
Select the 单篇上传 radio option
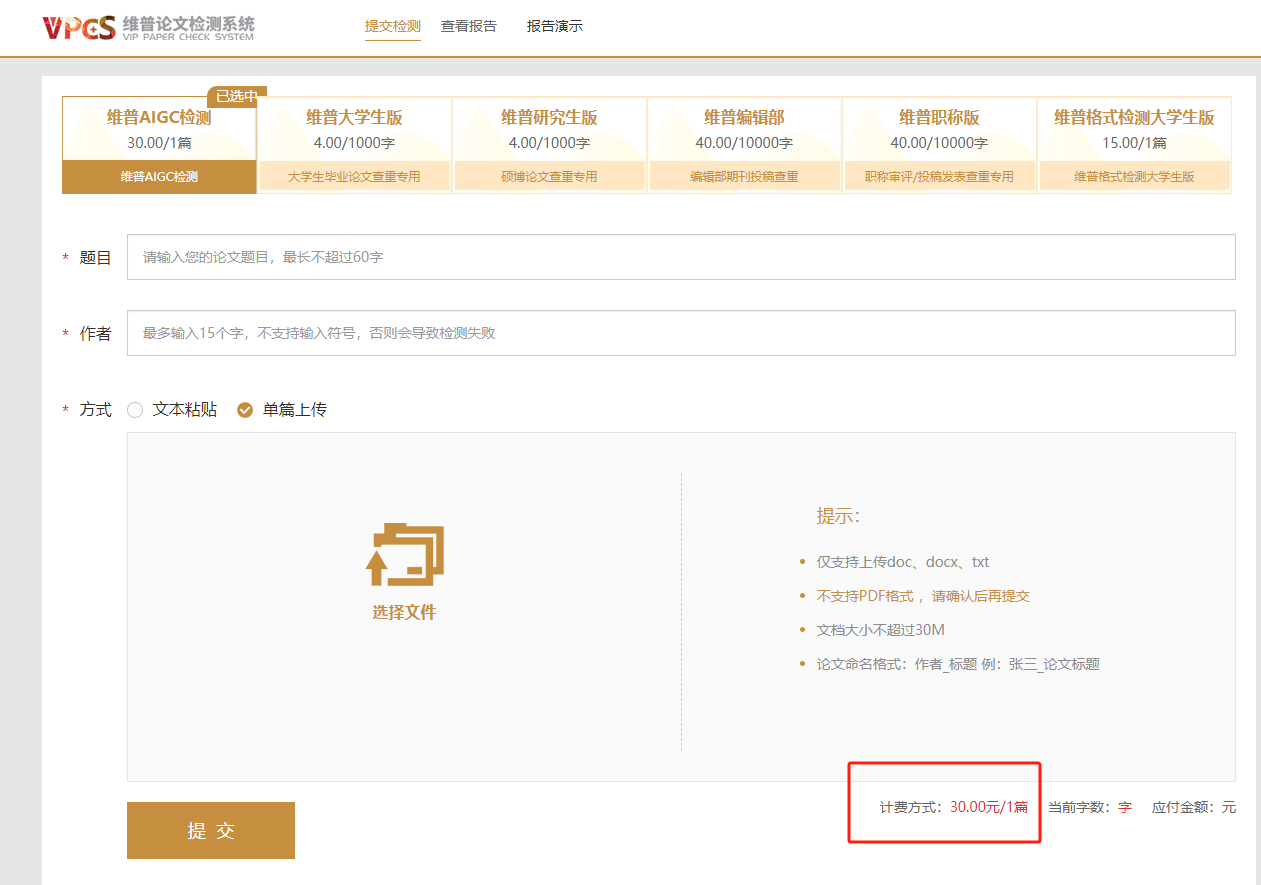[245, 409]
